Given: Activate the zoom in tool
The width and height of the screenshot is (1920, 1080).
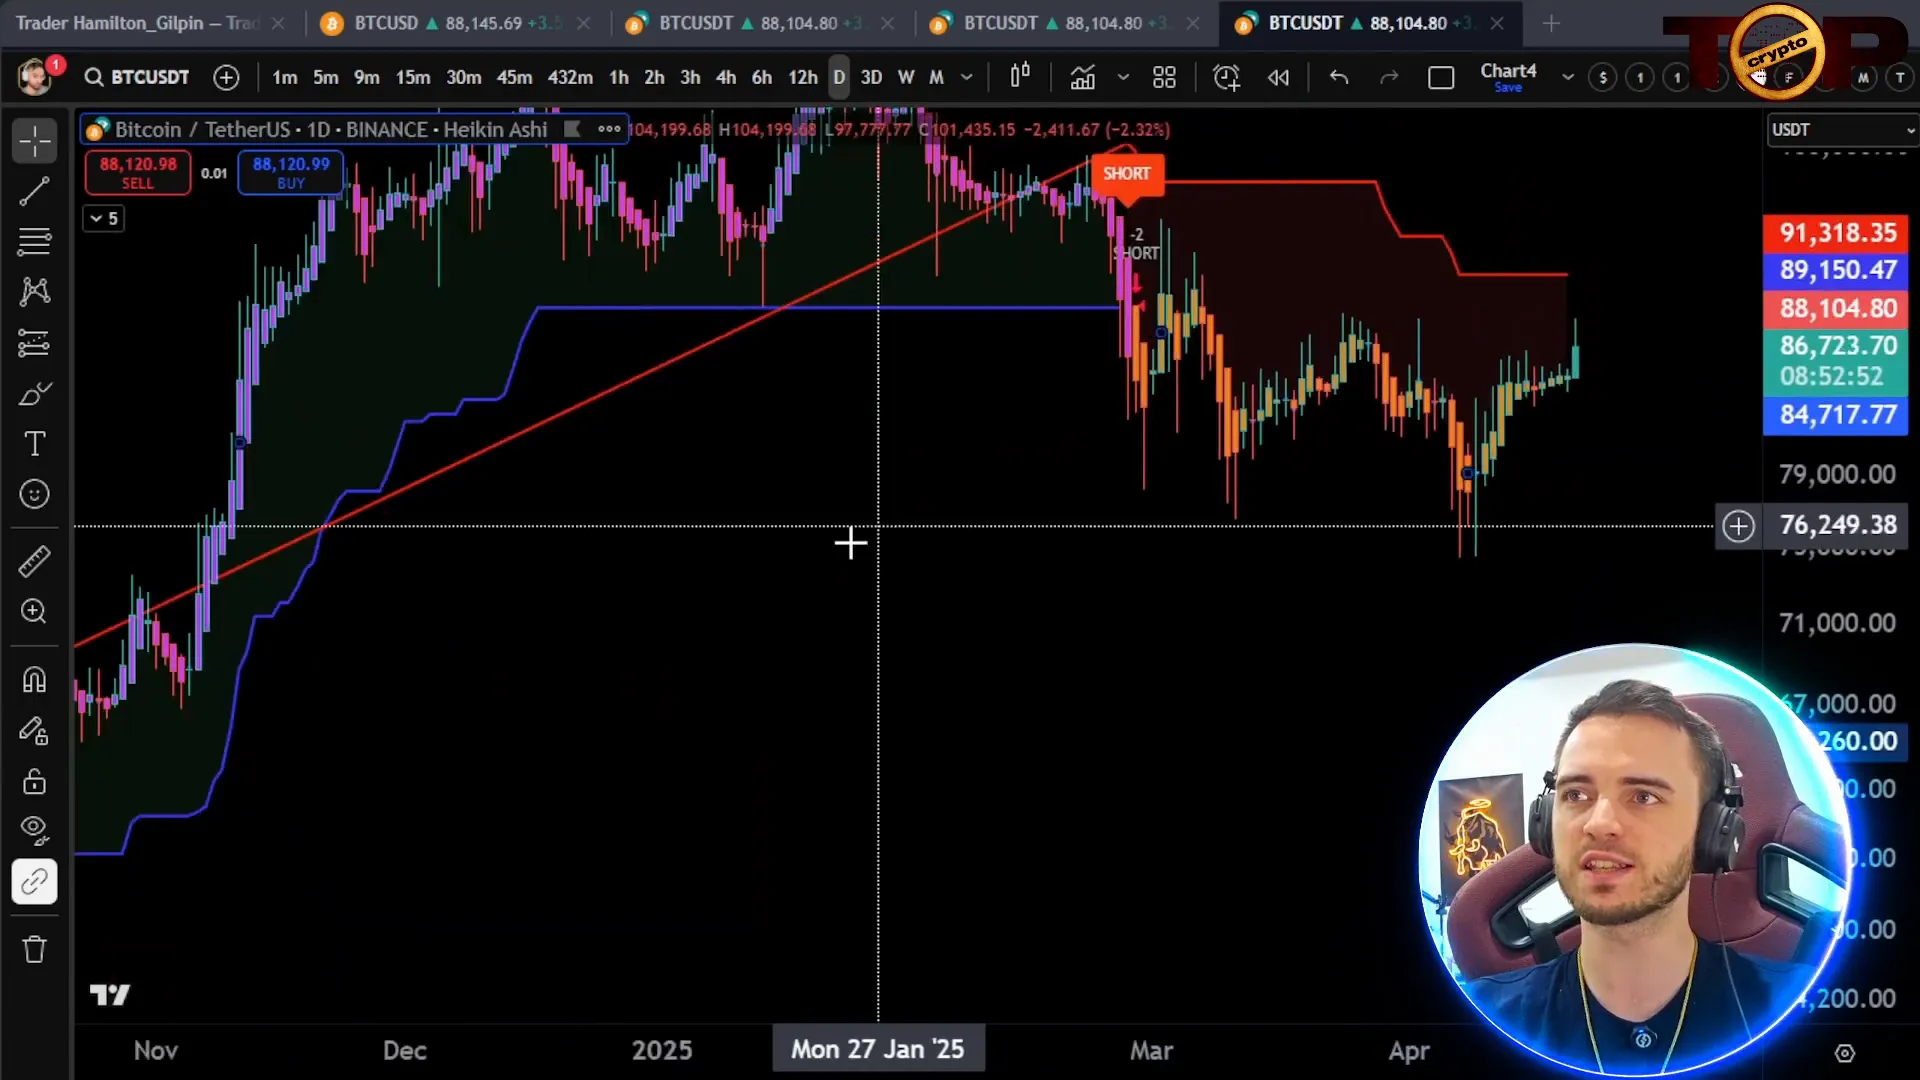Looking at the screenshot, I should point(34,611).
